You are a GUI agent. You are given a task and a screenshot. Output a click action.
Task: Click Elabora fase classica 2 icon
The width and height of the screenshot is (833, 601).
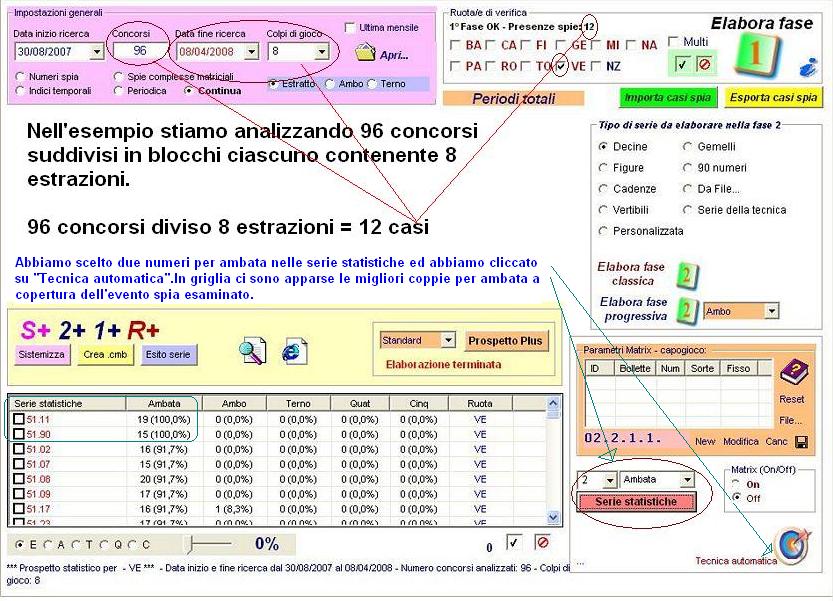pyautogui.click(x=687, y=275)
